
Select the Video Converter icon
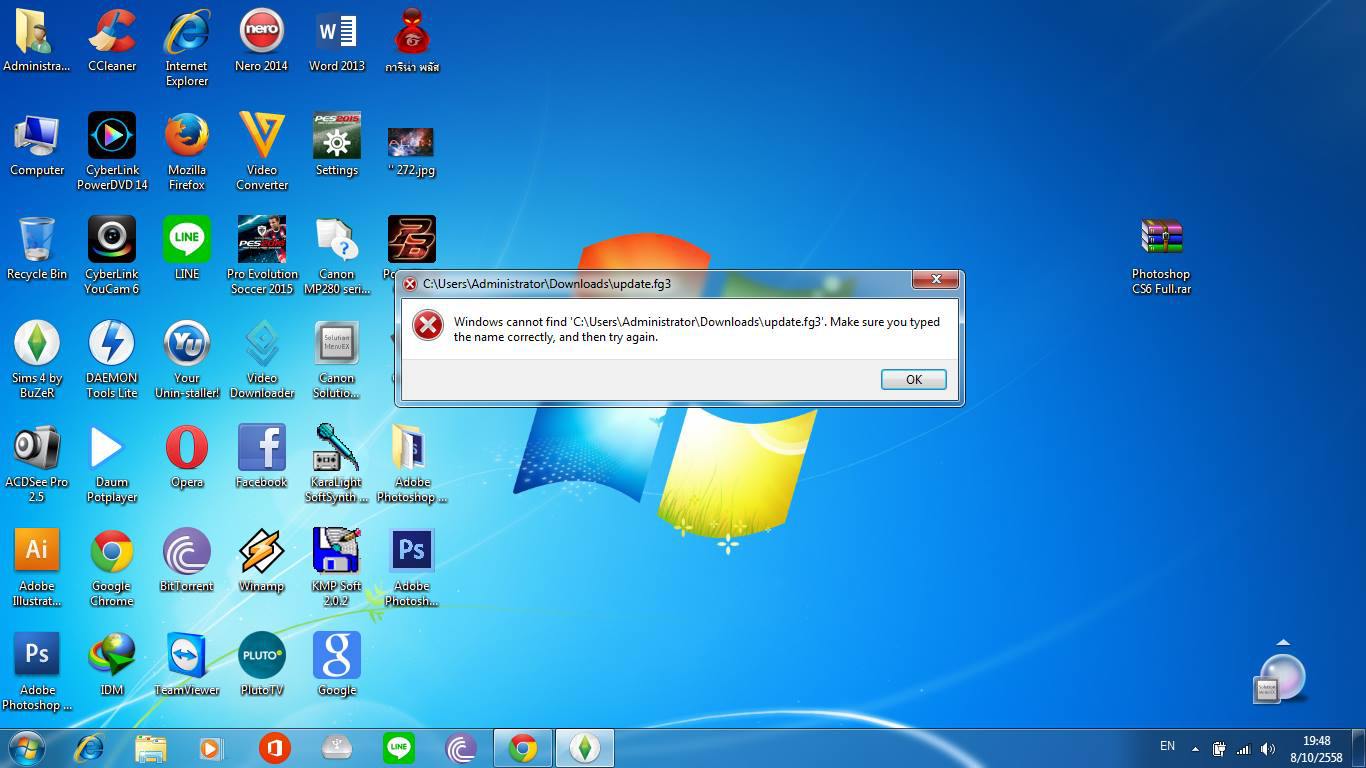(262, 152)
